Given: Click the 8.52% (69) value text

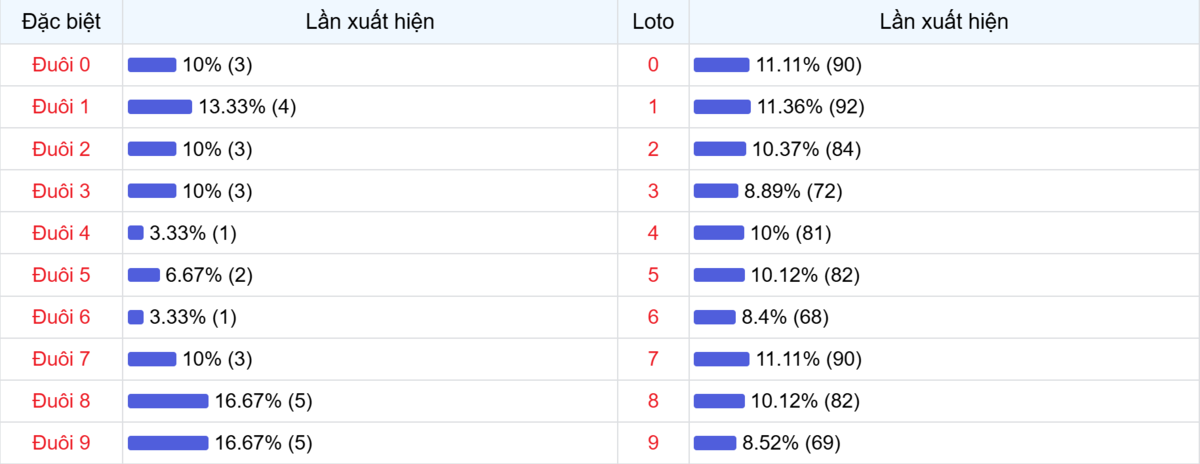Looking at the screenshot, I should click(x=790, y=443).
